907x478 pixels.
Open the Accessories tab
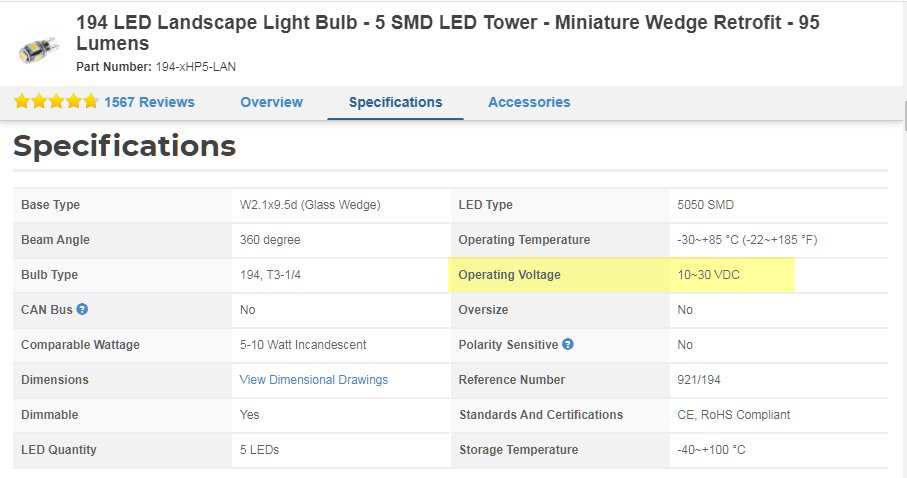(529, 102)
